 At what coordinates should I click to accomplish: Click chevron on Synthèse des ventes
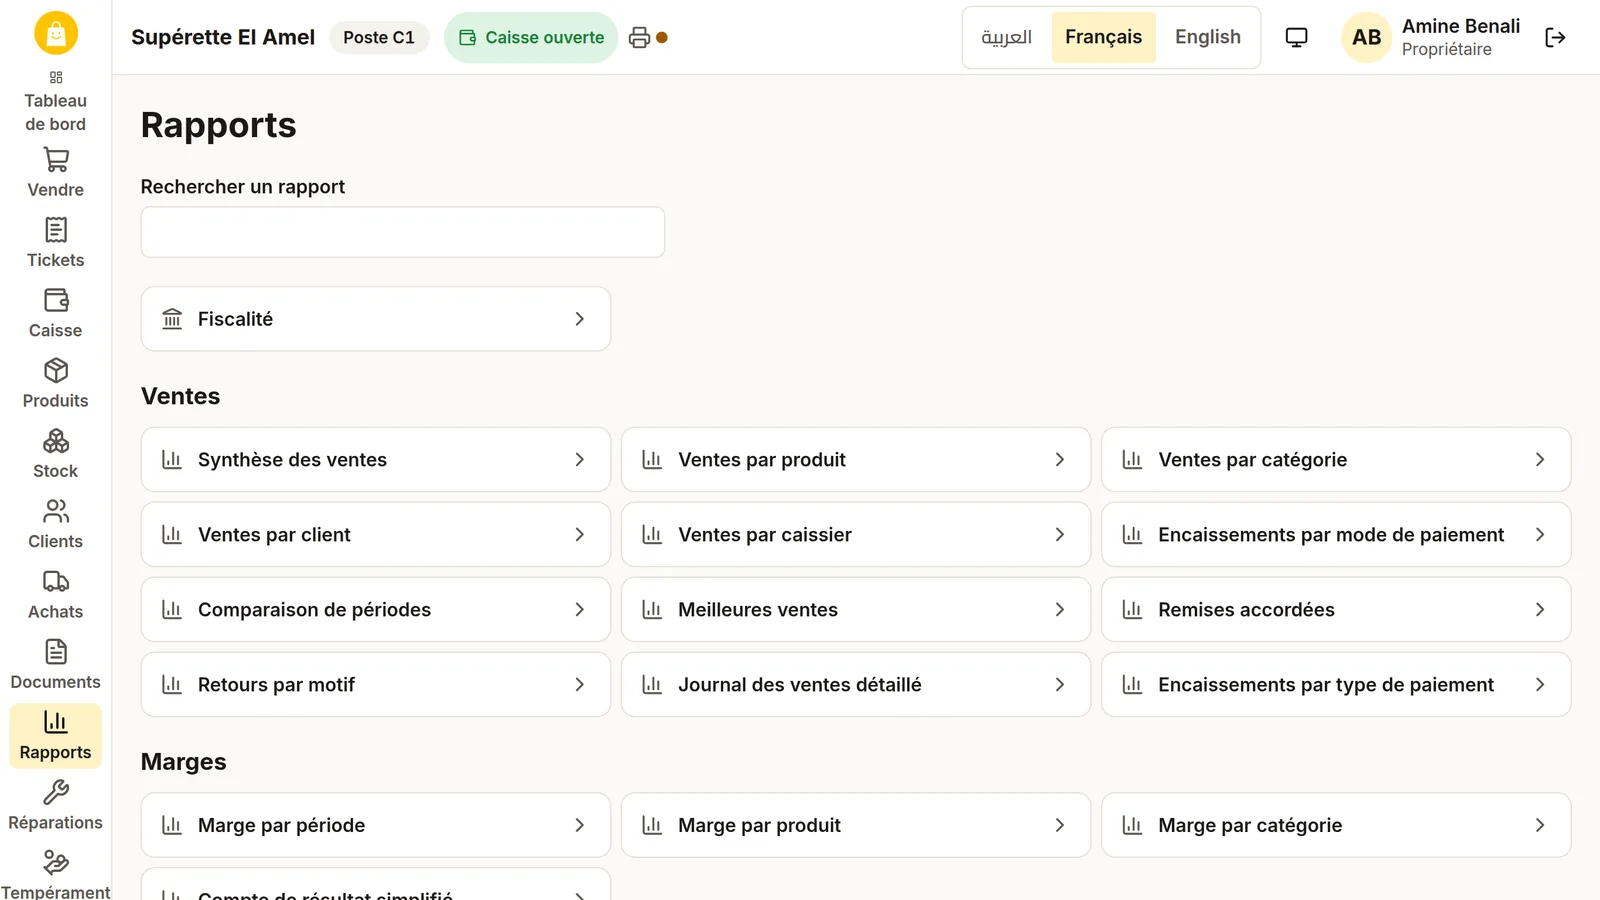coord(579,460)
